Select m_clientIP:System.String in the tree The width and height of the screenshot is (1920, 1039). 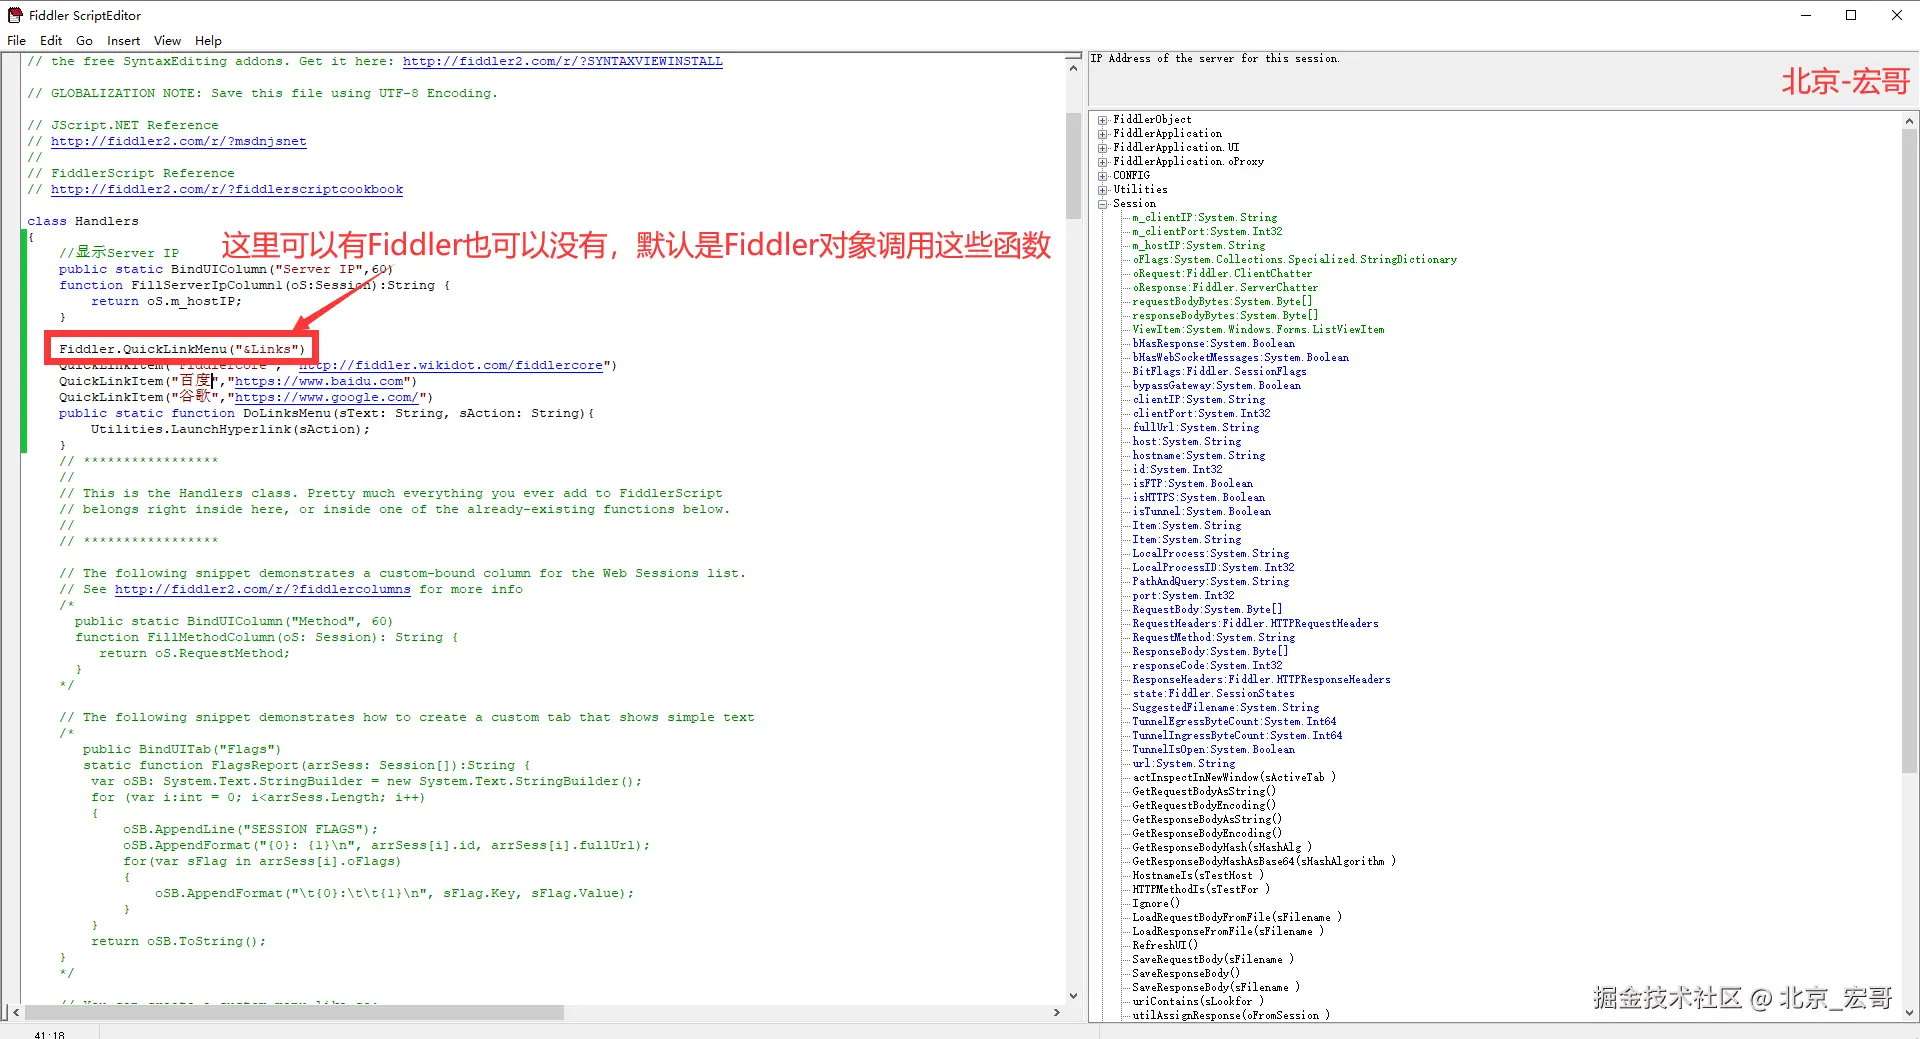1204,218
